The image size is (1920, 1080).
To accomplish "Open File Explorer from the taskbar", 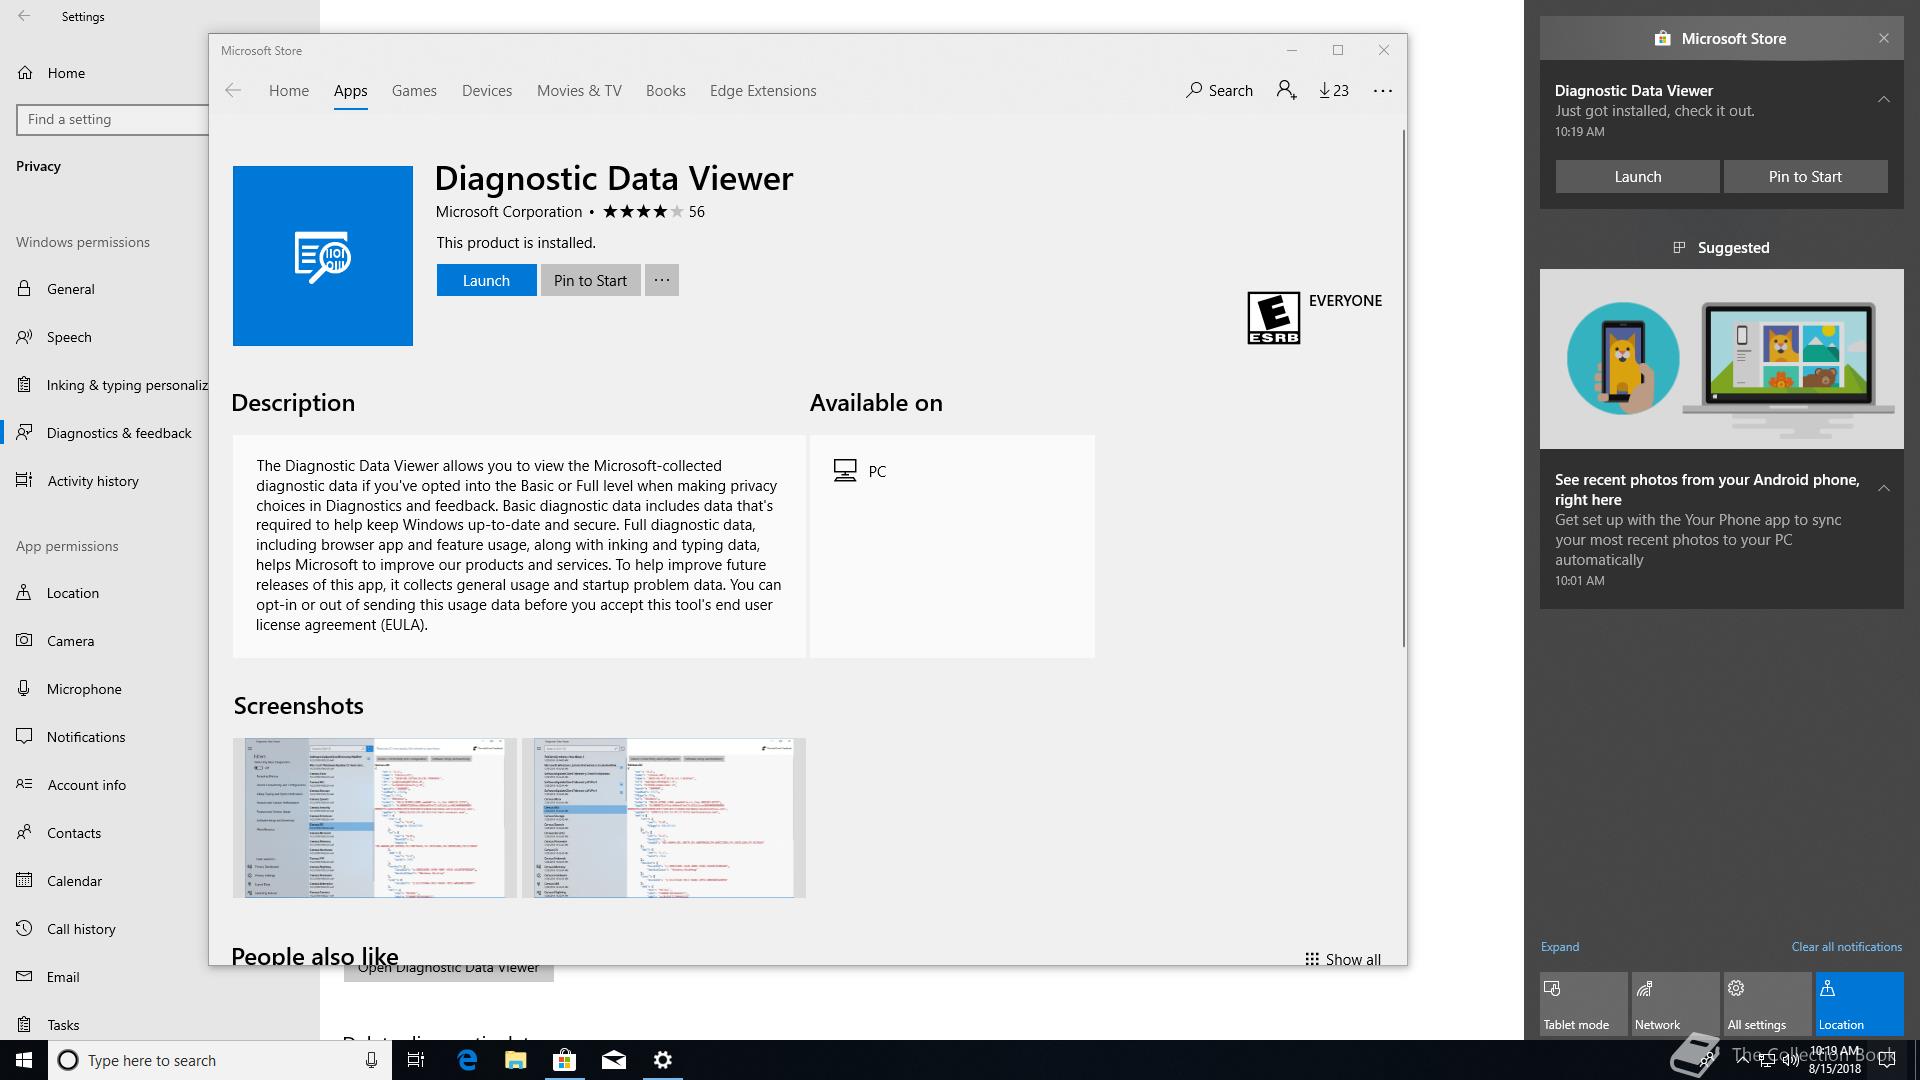I will point(516,1060).
